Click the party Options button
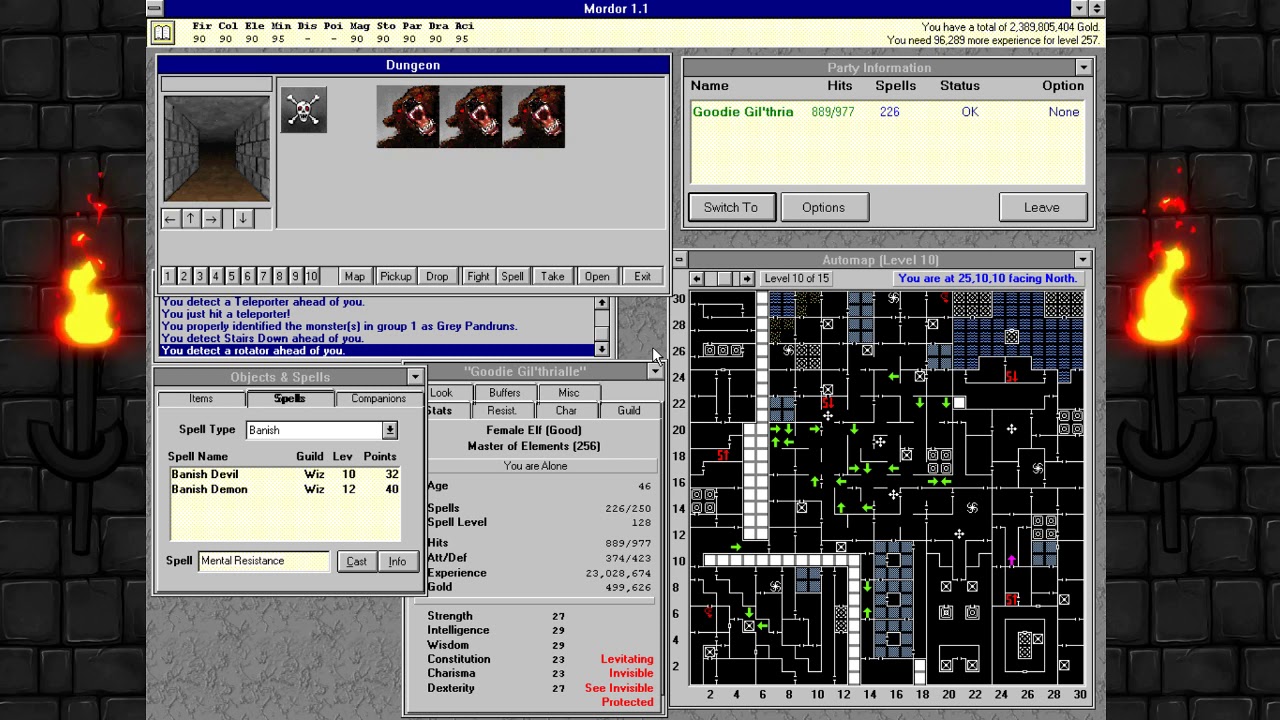Screen dimensions: 1280x720 click(x=823, y=207)
